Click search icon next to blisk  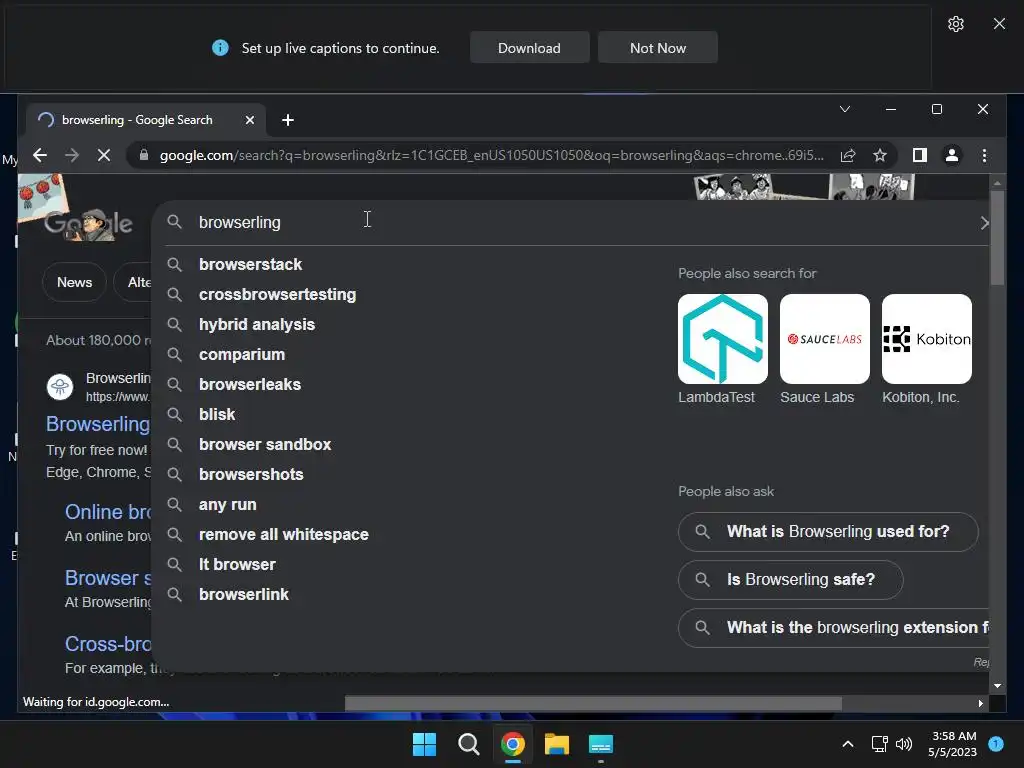[x=174, y=415]
